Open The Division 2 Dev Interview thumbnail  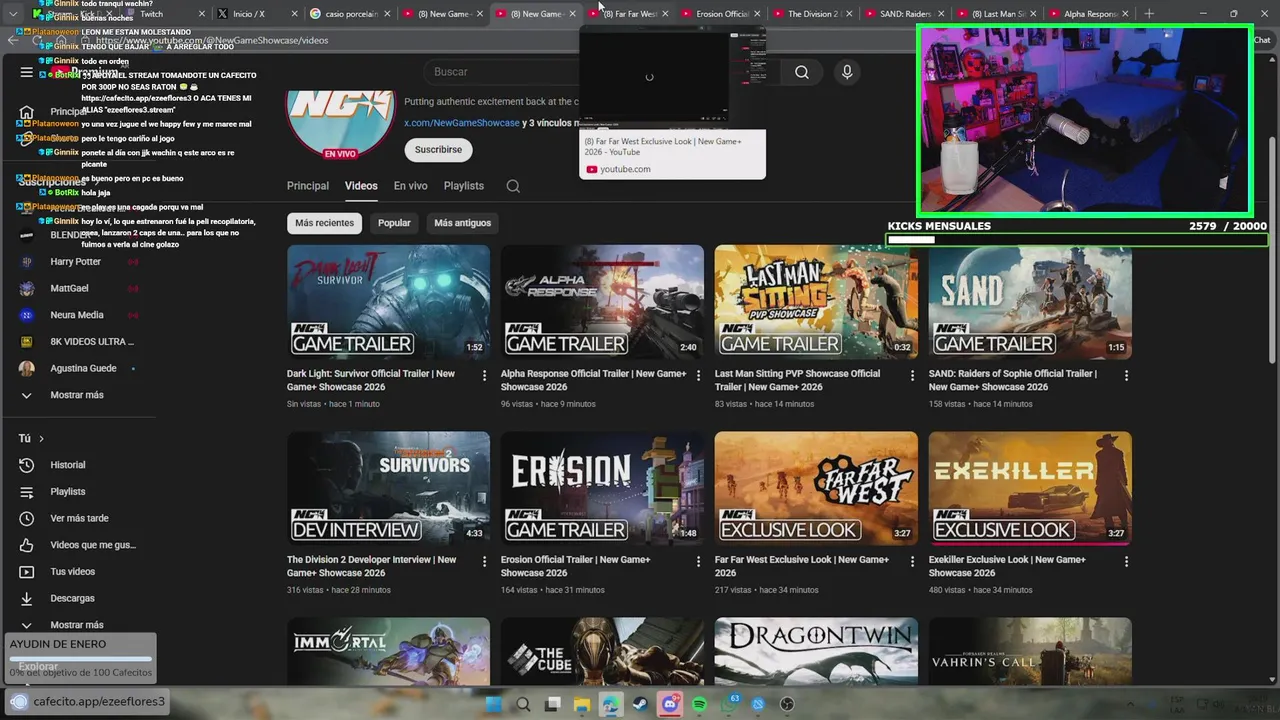(388, 488)
